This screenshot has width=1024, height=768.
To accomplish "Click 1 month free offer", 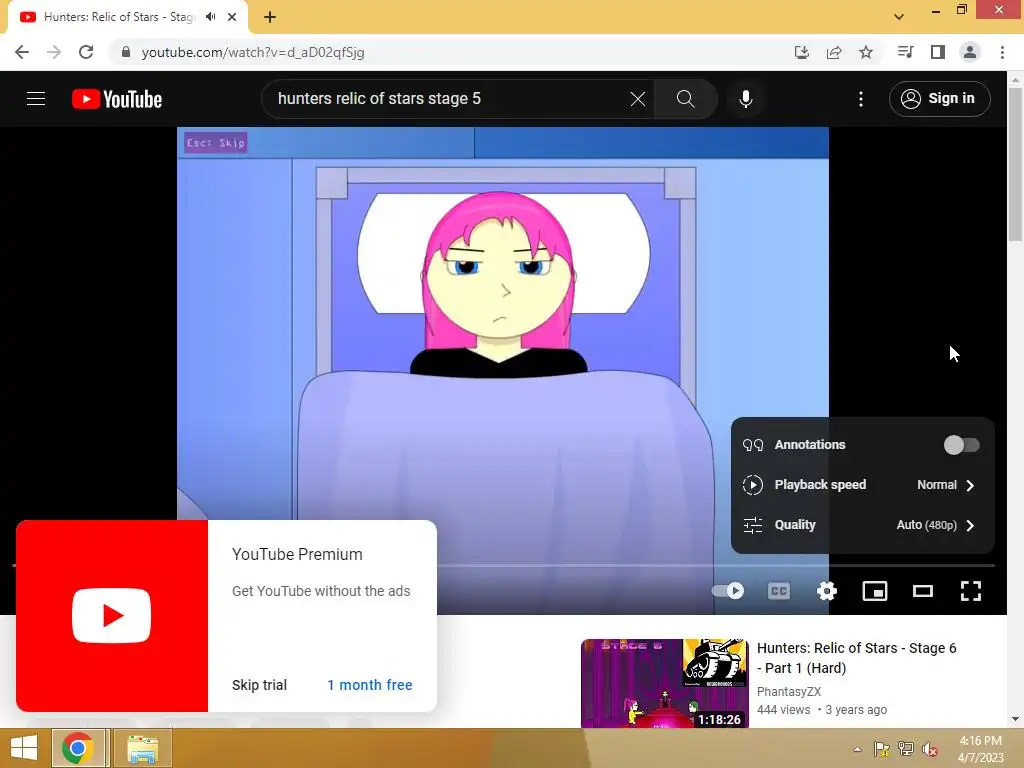I will pyautogui.click(x=370, y=685).
